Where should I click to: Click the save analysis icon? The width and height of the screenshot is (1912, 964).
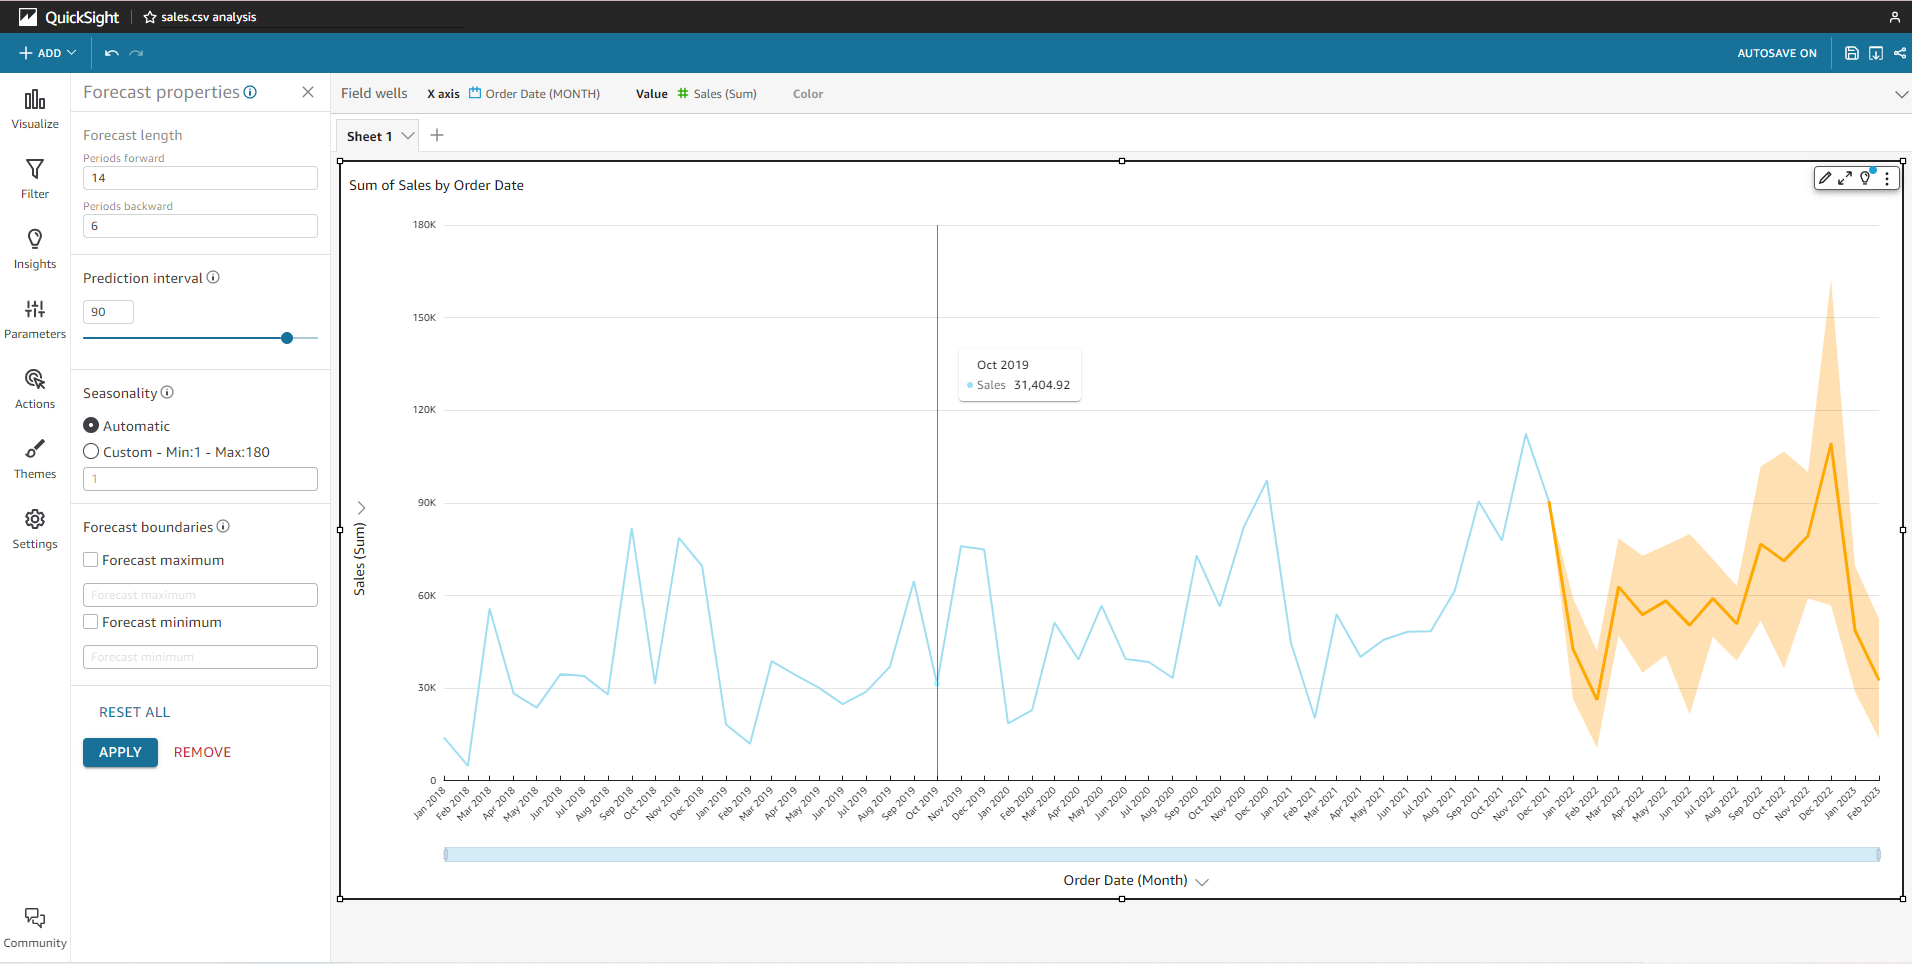pyautogui.click(x=1852, y=53)
